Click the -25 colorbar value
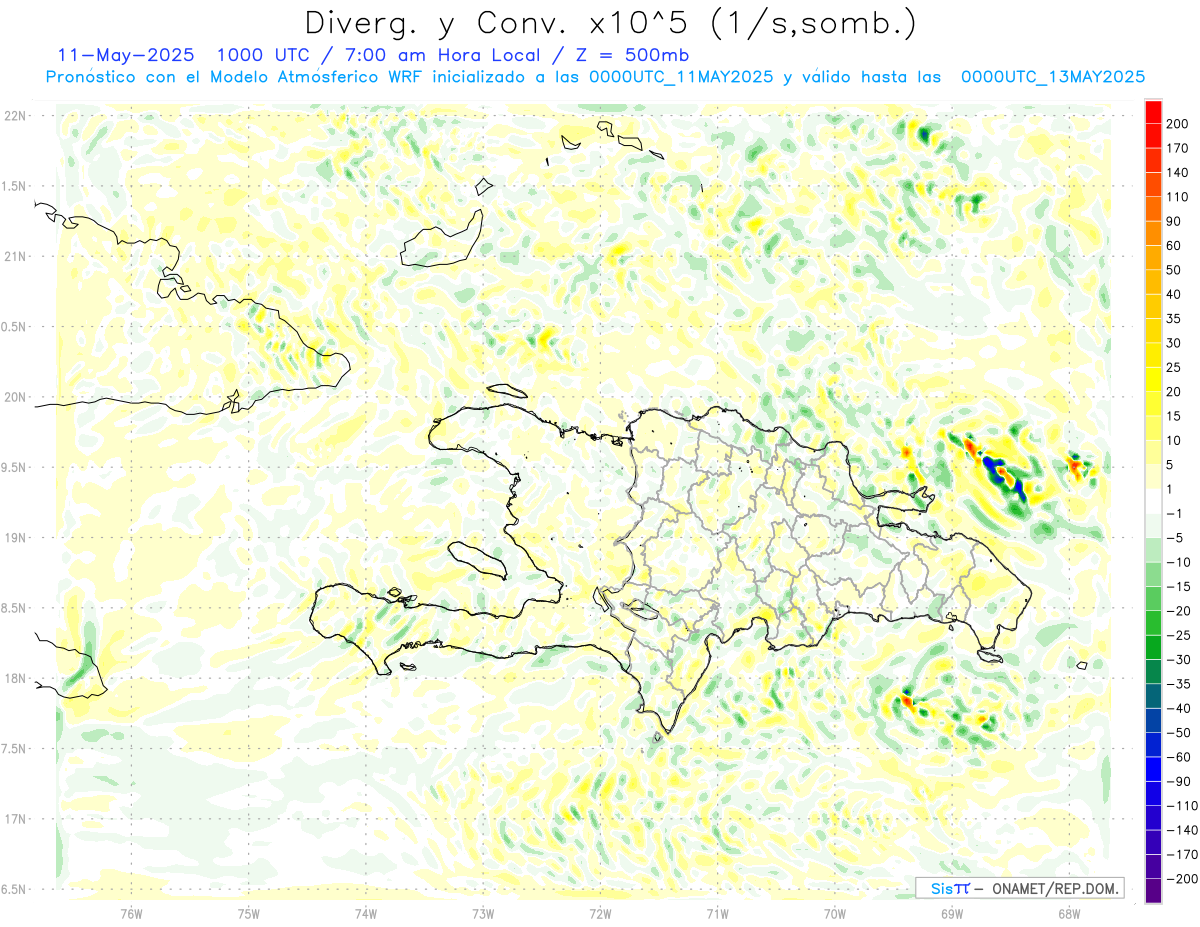Viewport: 1200px width, 927px height. (x=1177, y=635)
